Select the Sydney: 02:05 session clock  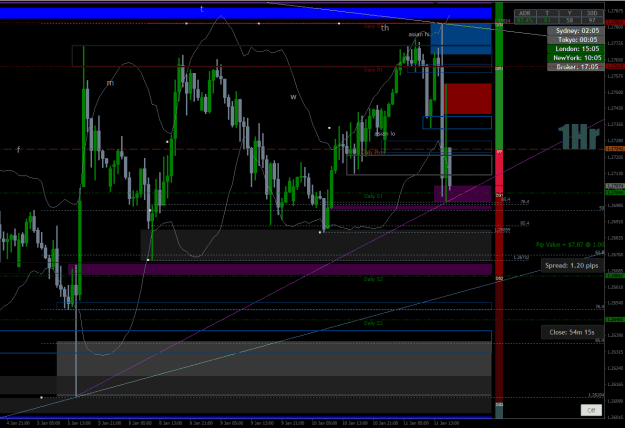coord(577,31)
